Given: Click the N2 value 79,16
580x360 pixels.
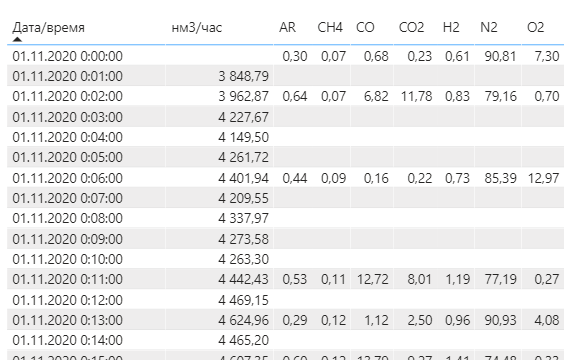Looking at the screenshot, I should [500, 96].
